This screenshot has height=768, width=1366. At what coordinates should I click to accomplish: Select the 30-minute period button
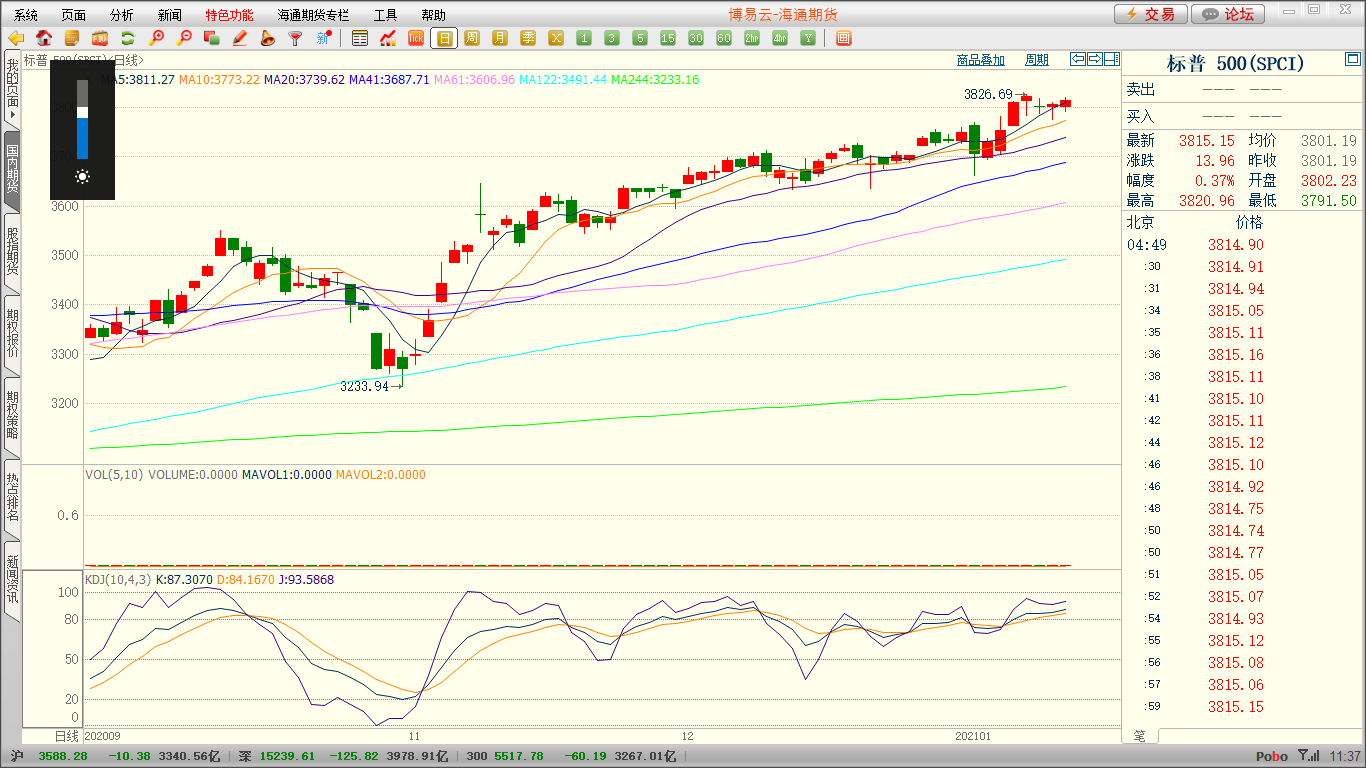(x=696, y=39)
